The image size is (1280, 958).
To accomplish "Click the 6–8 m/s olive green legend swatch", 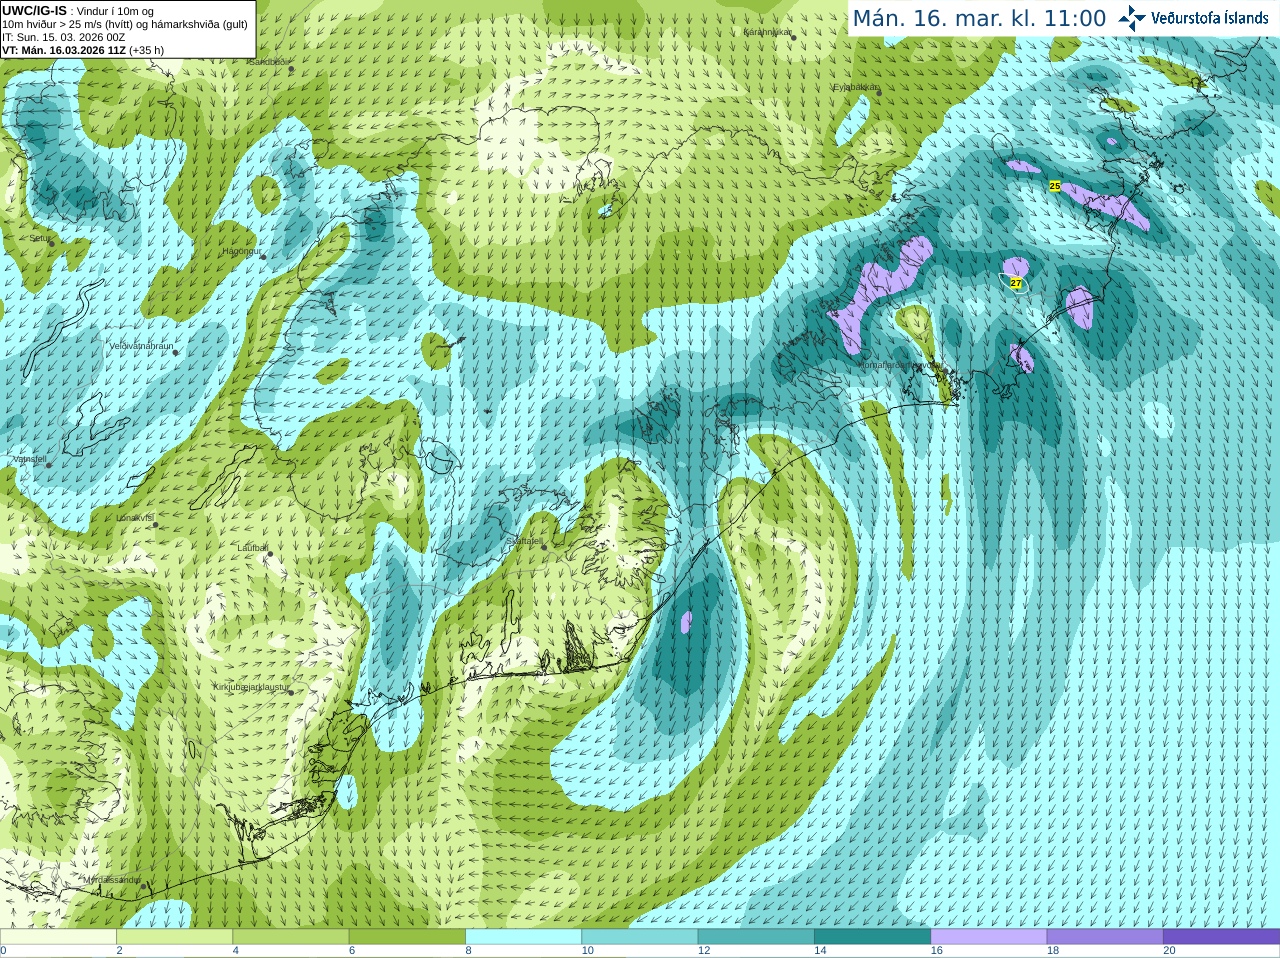I will 407,937.
